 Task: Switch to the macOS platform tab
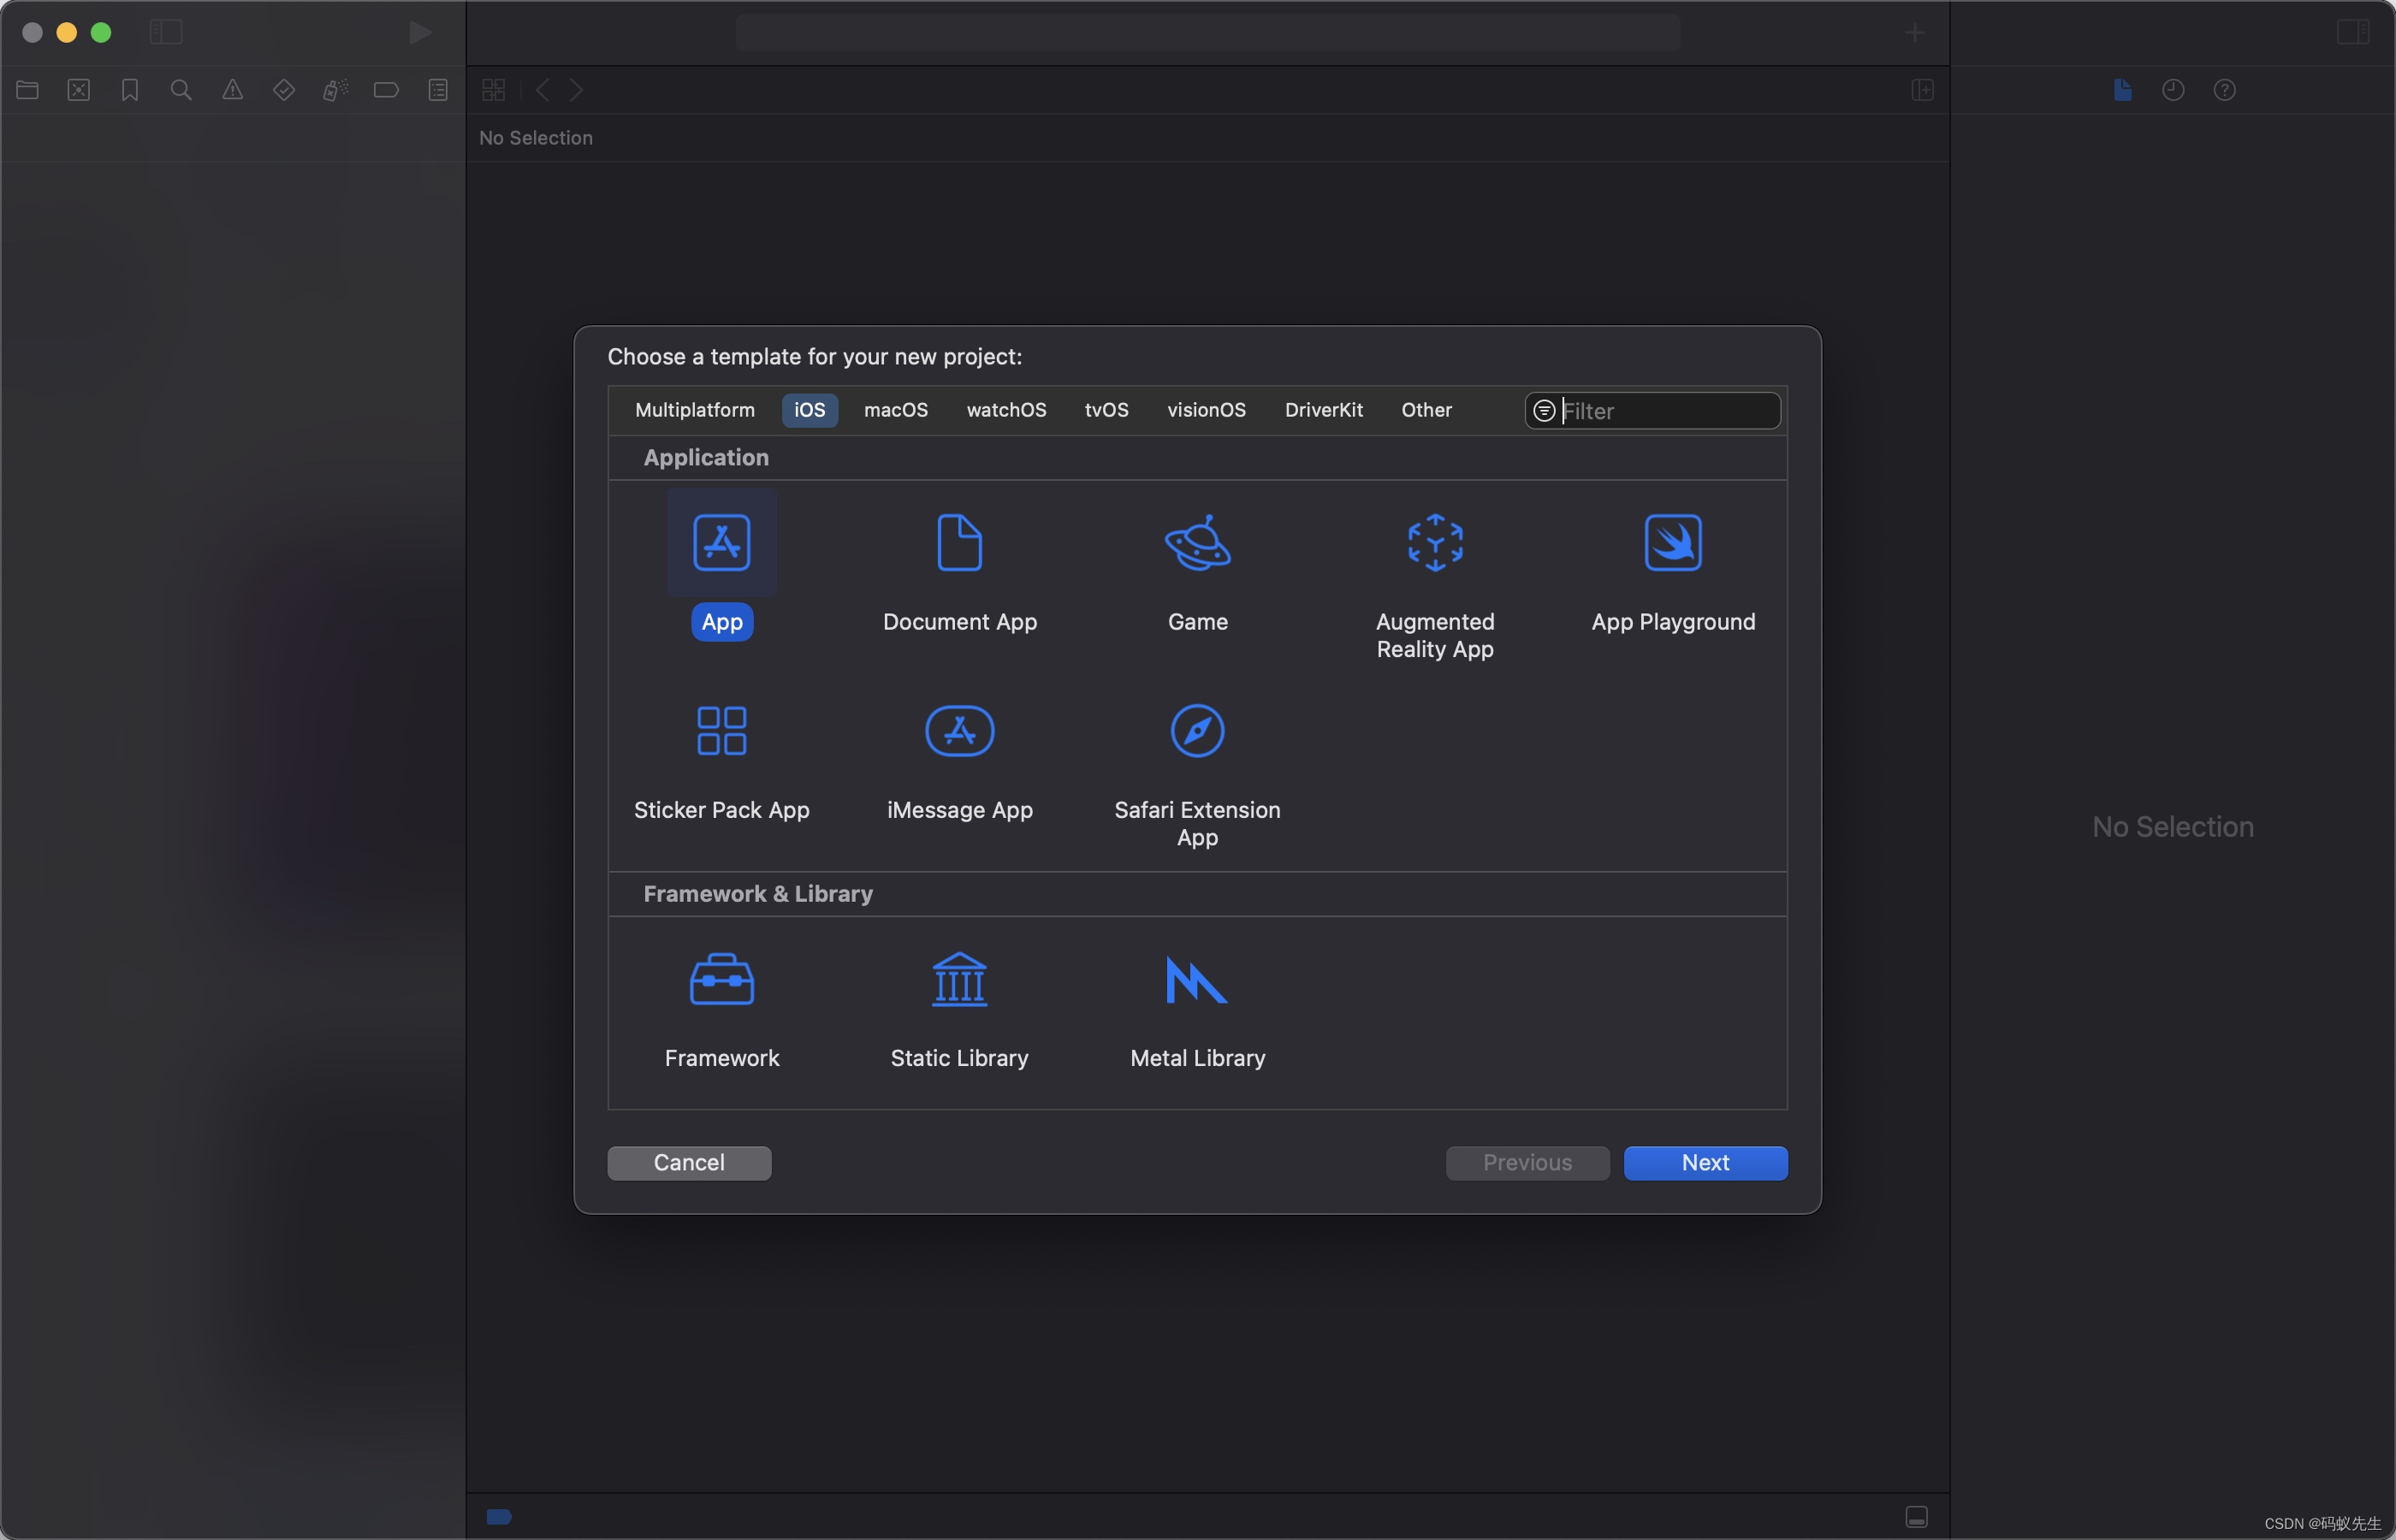894,409
